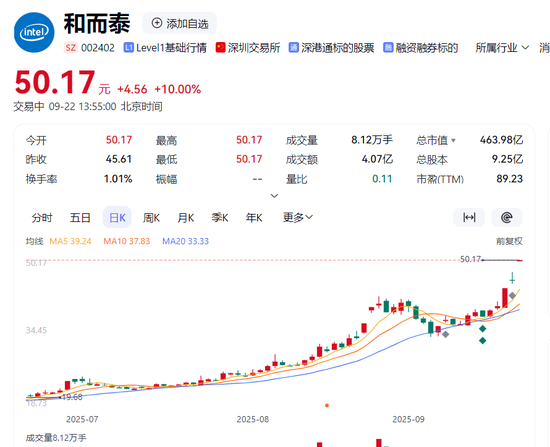This screenshot has width=550, height=447.
Task: Click the 成交额 value 4.07亿
Action: coord(377,159)
